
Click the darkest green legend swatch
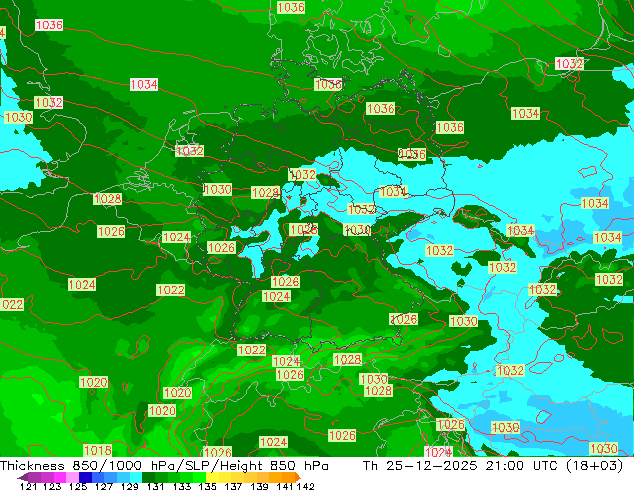coord(148,477)
